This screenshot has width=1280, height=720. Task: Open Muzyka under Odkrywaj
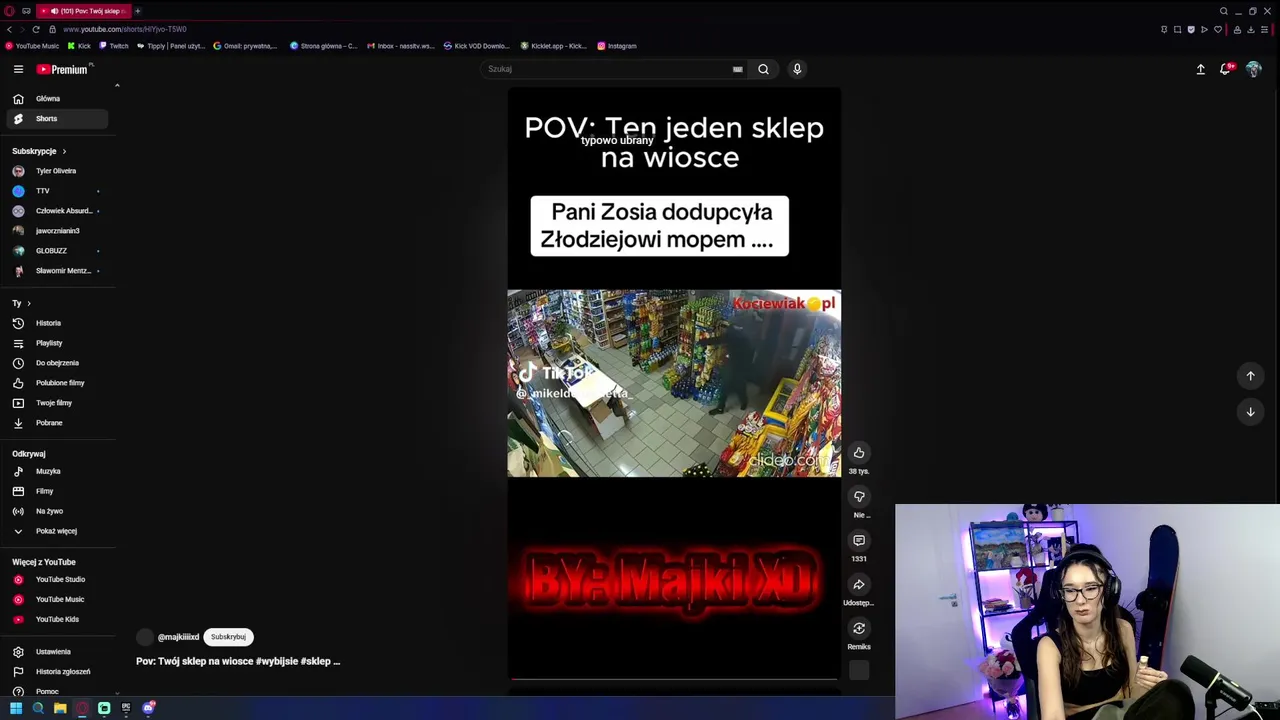(x=57, y=471)
